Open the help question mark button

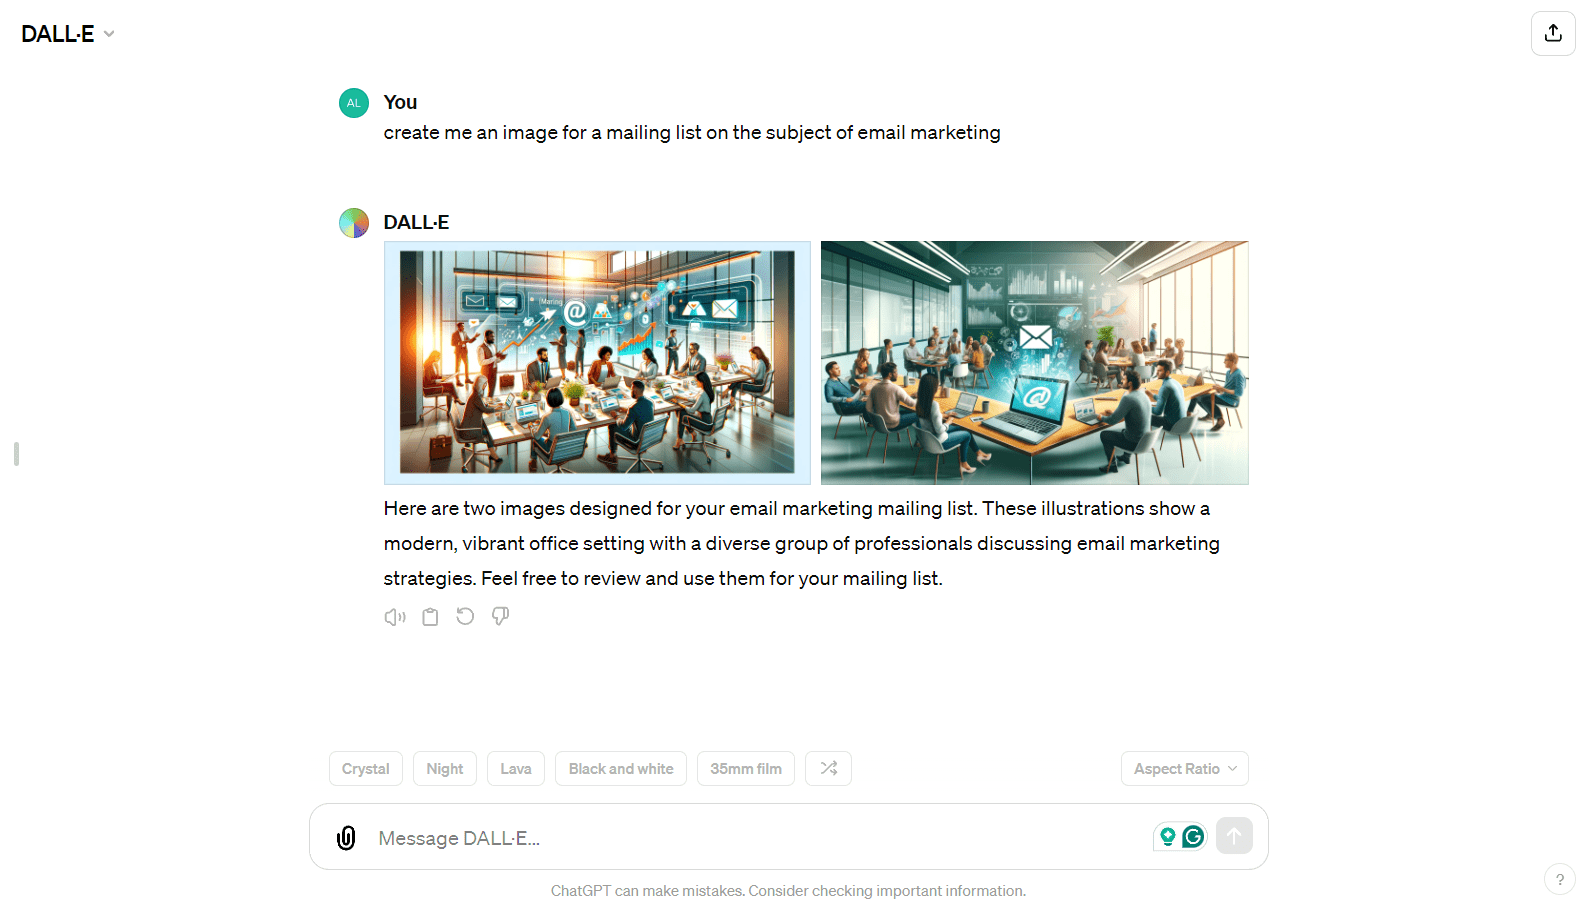tap(1559, 880)
